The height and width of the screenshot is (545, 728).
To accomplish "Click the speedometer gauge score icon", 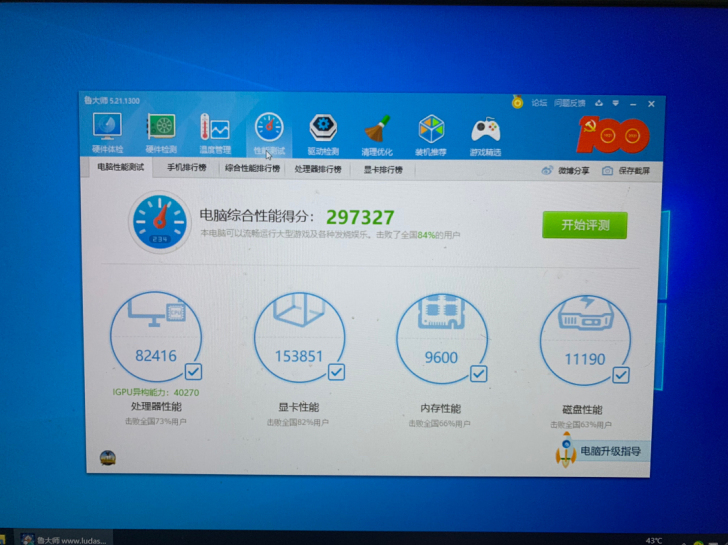I will click(160, 222).
